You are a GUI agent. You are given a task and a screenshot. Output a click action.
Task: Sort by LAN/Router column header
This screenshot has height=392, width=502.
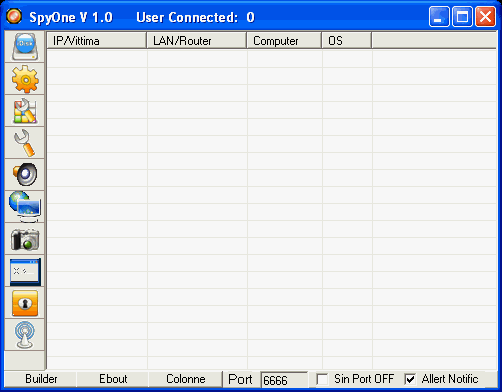tap(197, 41)
